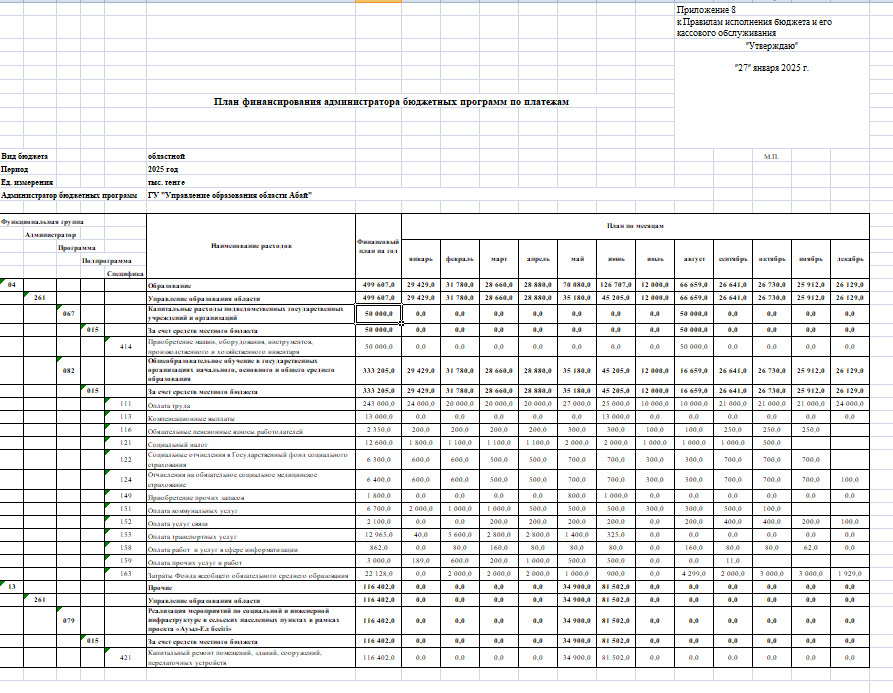Screen dimensions: 893x693
Task: Select the program code cell 082
Action: (68, 368)
